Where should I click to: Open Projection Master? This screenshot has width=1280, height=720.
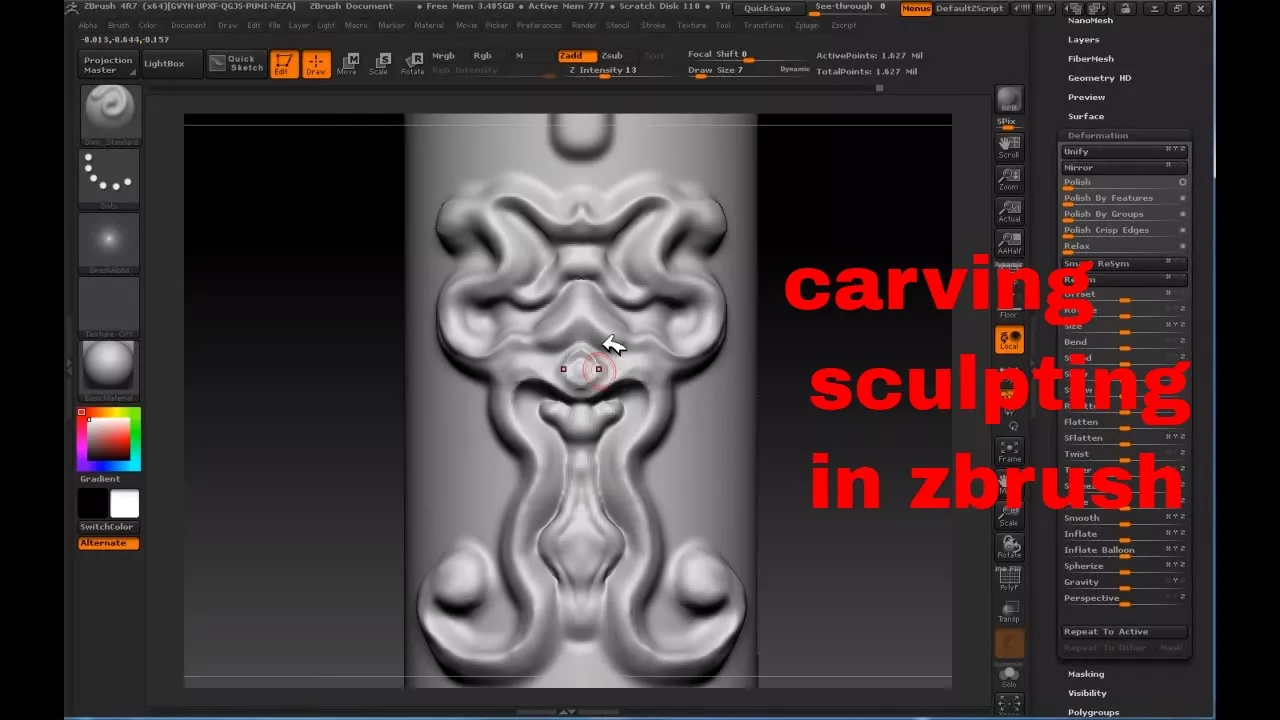pyautogui.click(x=108, y=64)
